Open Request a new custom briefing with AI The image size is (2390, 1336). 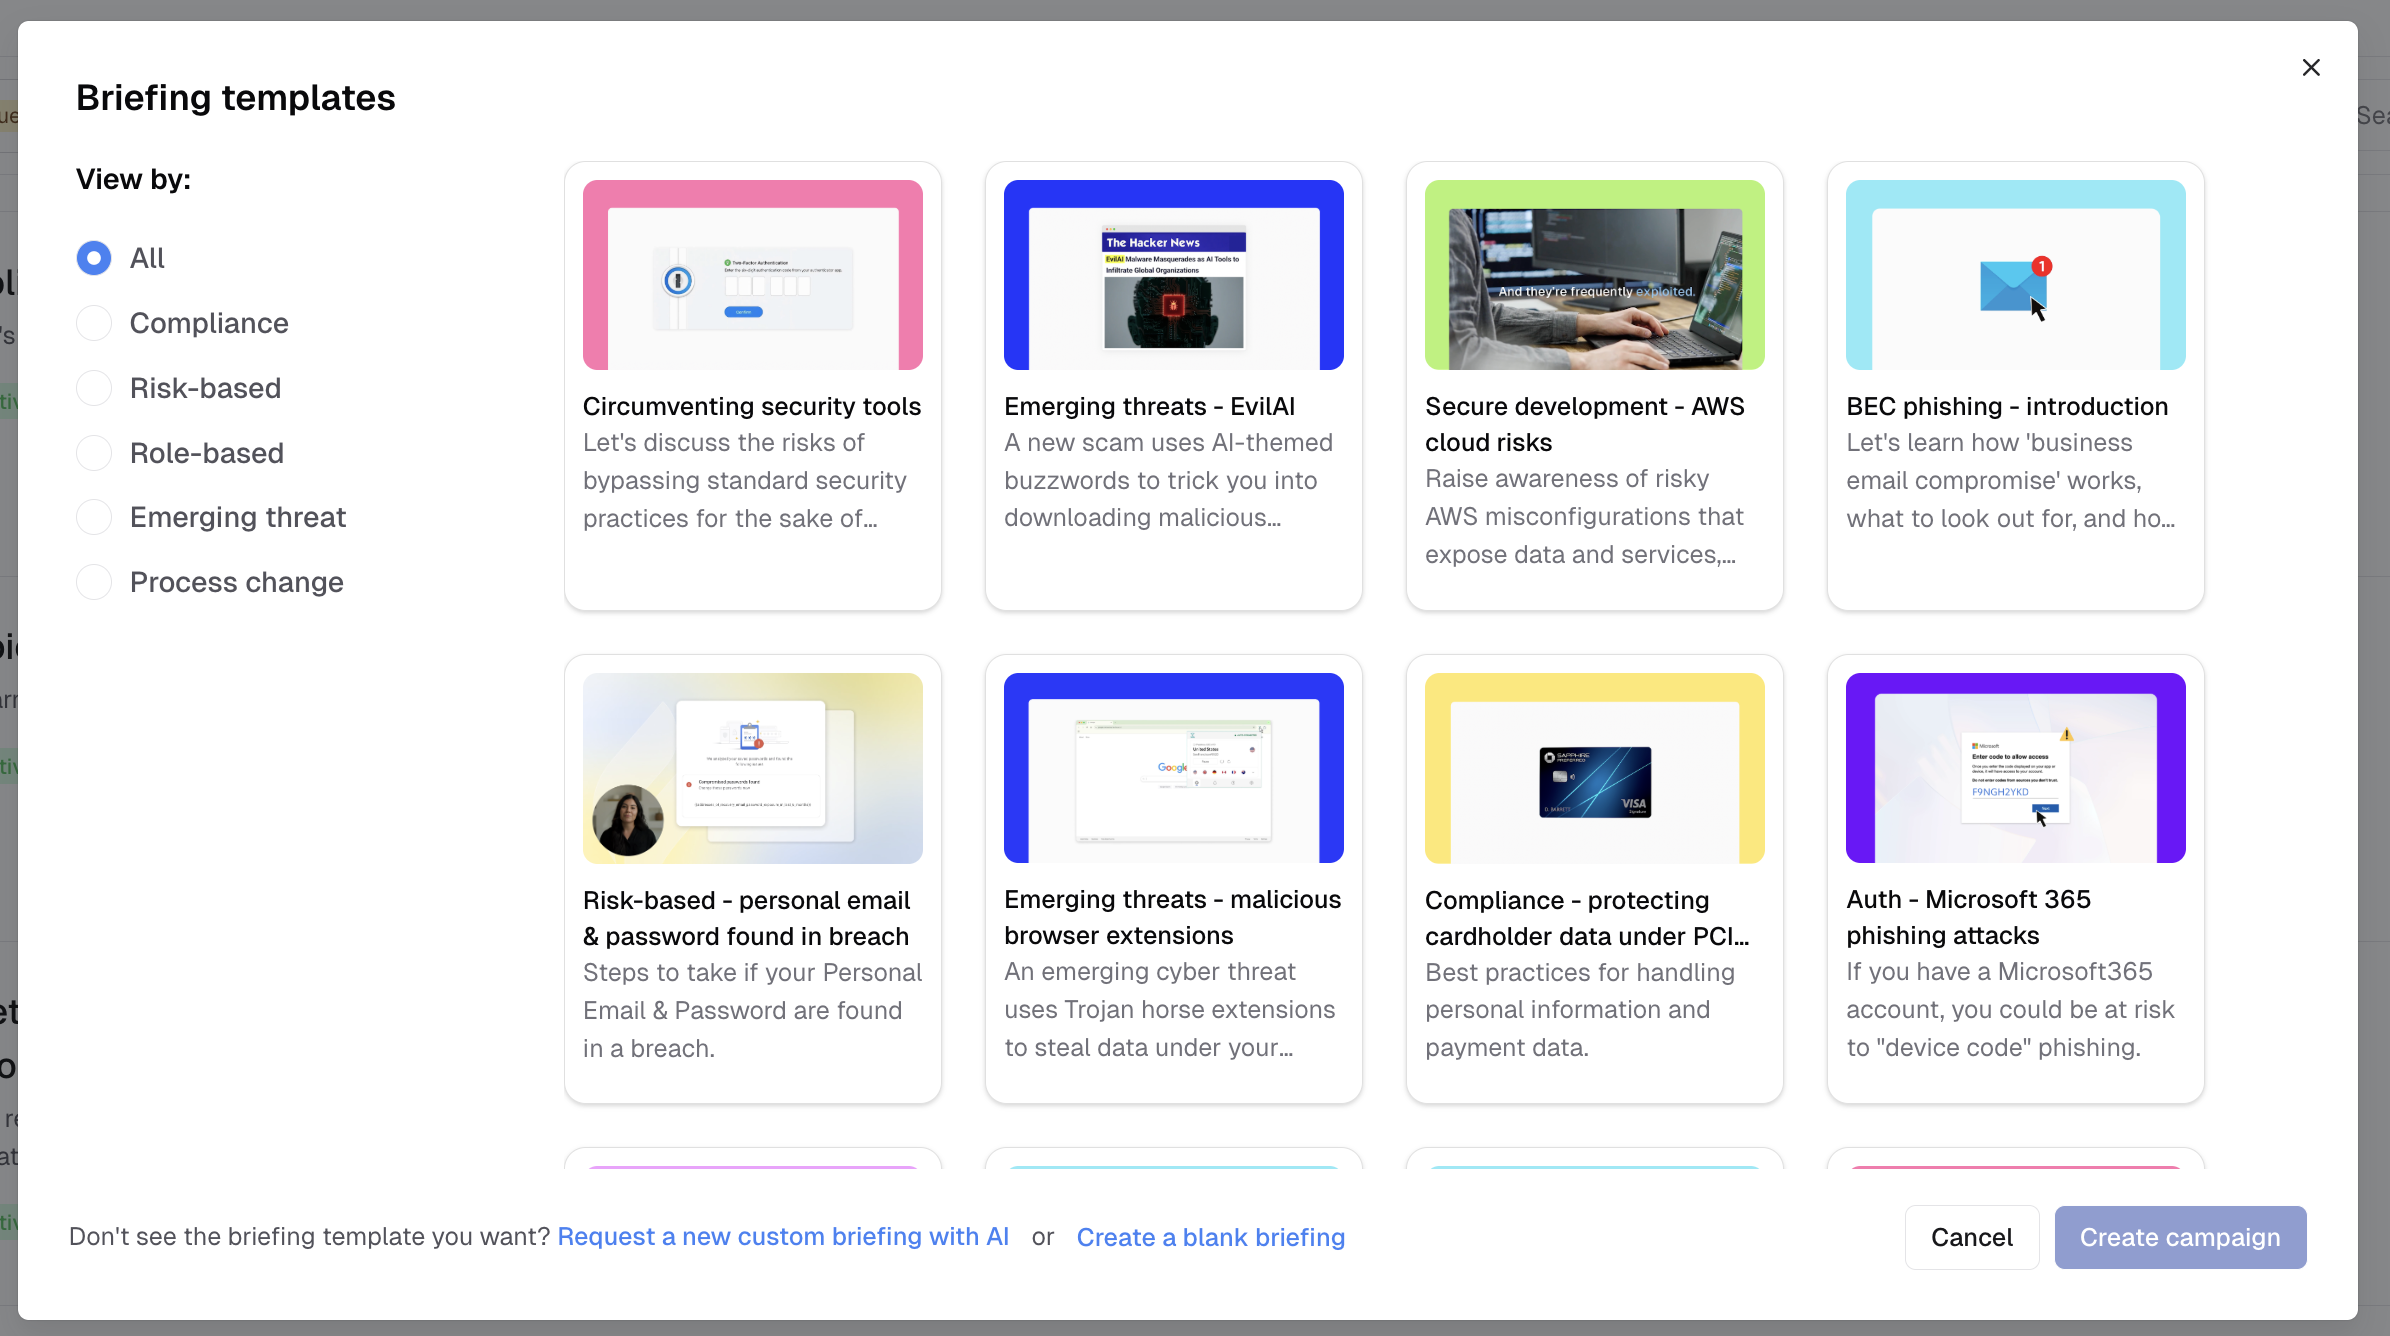tap(783, 1237)
